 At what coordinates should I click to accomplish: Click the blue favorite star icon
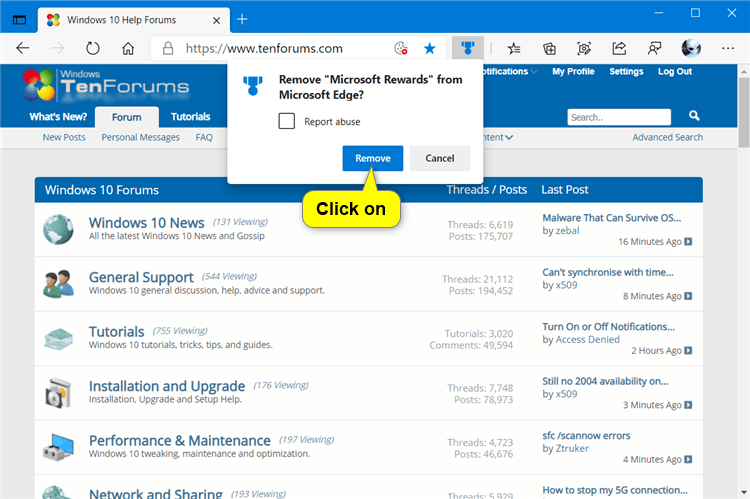pos(430,48)
